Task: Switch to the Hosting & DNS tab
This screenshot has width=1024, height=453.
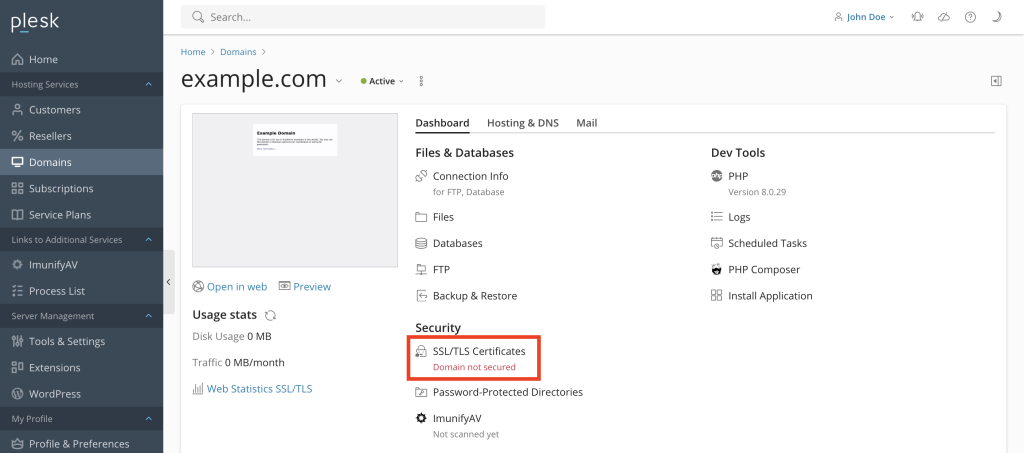Action: click(x=522, y=123)
